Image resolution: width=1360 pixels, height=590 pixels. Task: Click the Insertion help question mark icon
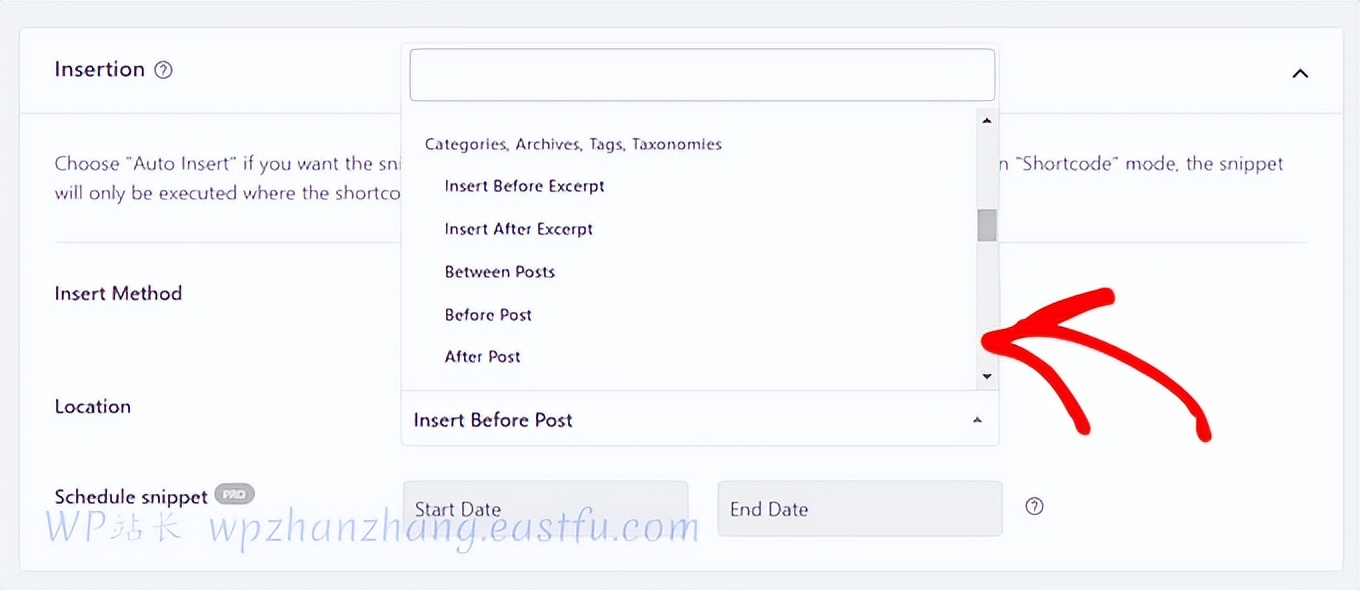click(164, 70)
